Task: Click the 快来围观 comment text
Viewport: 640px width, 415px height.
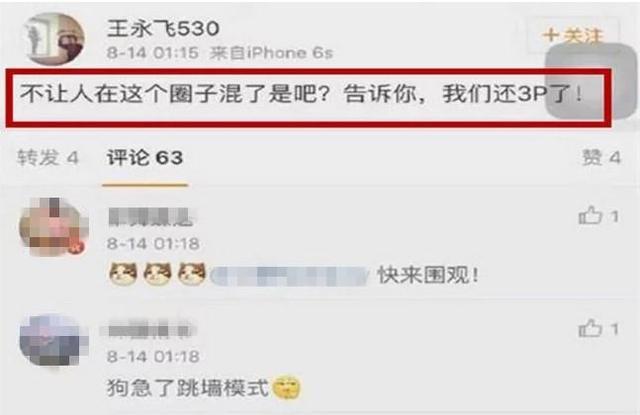Action: 428,275
